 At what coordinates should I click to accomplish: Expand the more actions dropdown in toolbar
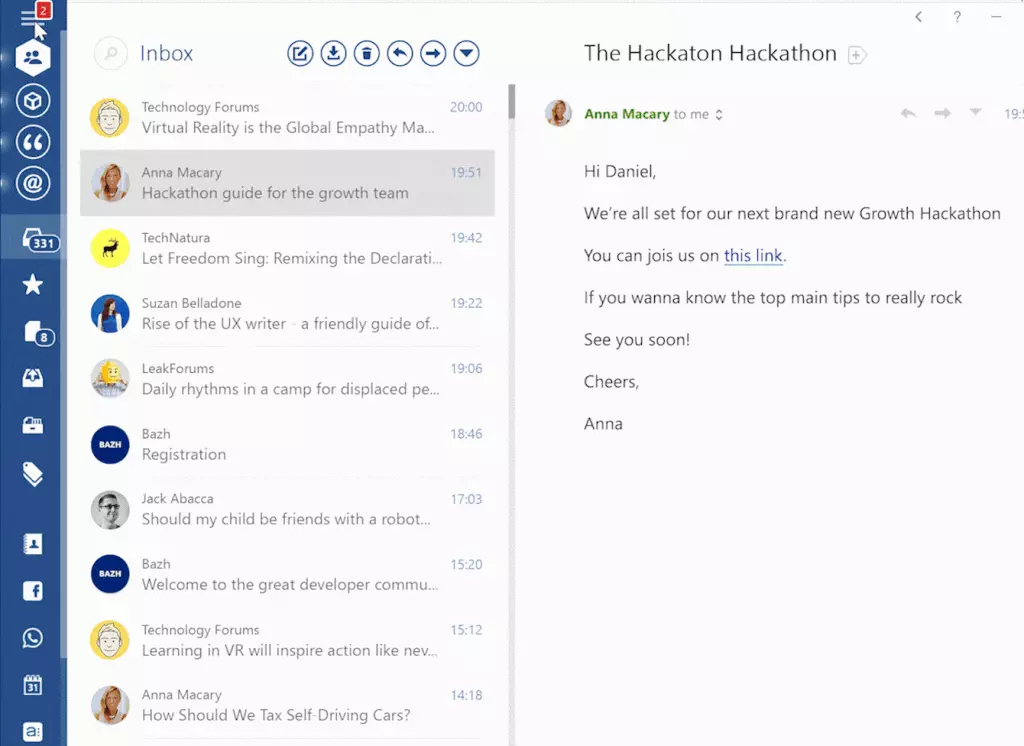click(x=466, y=54)
